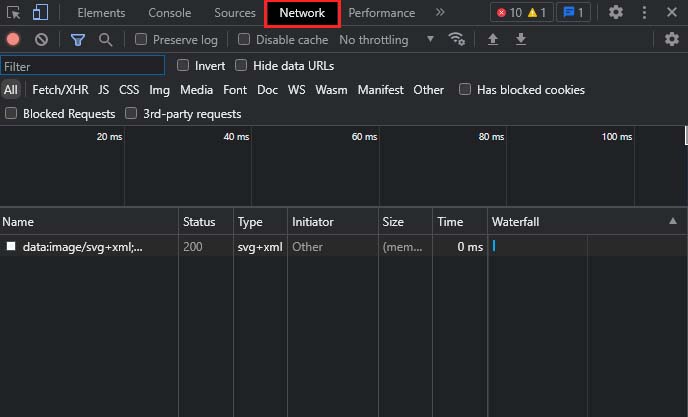Show more tabs with double chevron
This screenshot has width=688, height=417.
[x=440, y=12]
